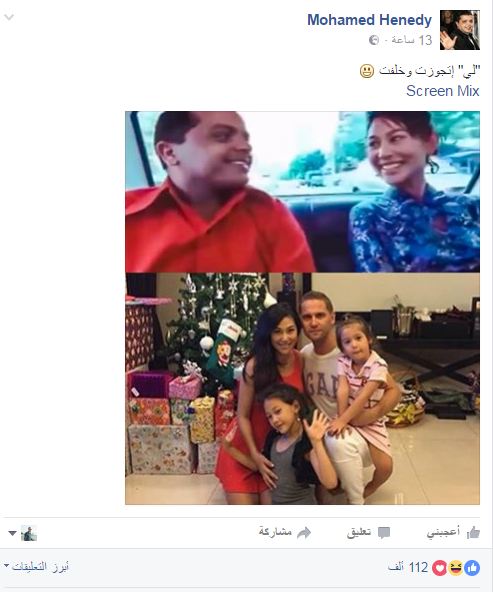The width and height of the screenshot is (493, 592).
Task: Click the thumbs-up like icon
Action: click(473, 532)
